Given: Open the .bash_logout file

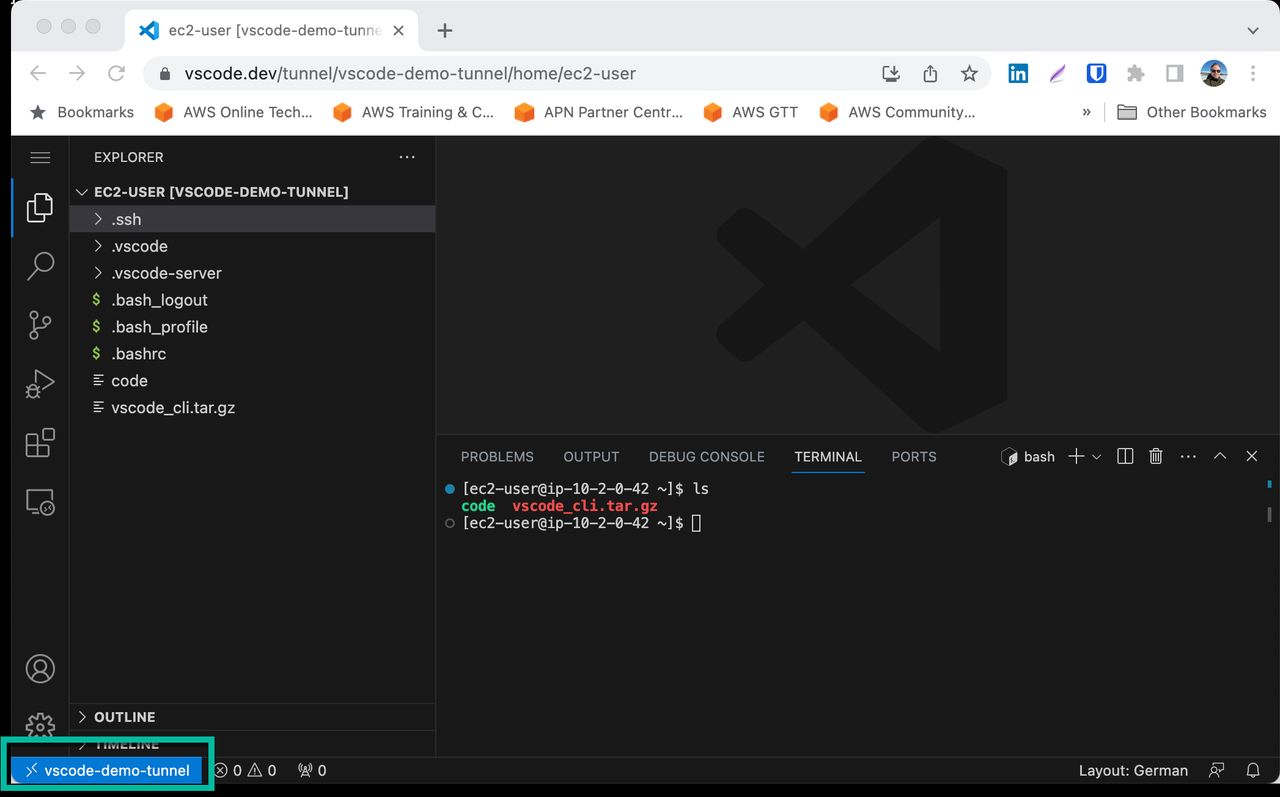Looking at the screenshot, I should point(252,300).
